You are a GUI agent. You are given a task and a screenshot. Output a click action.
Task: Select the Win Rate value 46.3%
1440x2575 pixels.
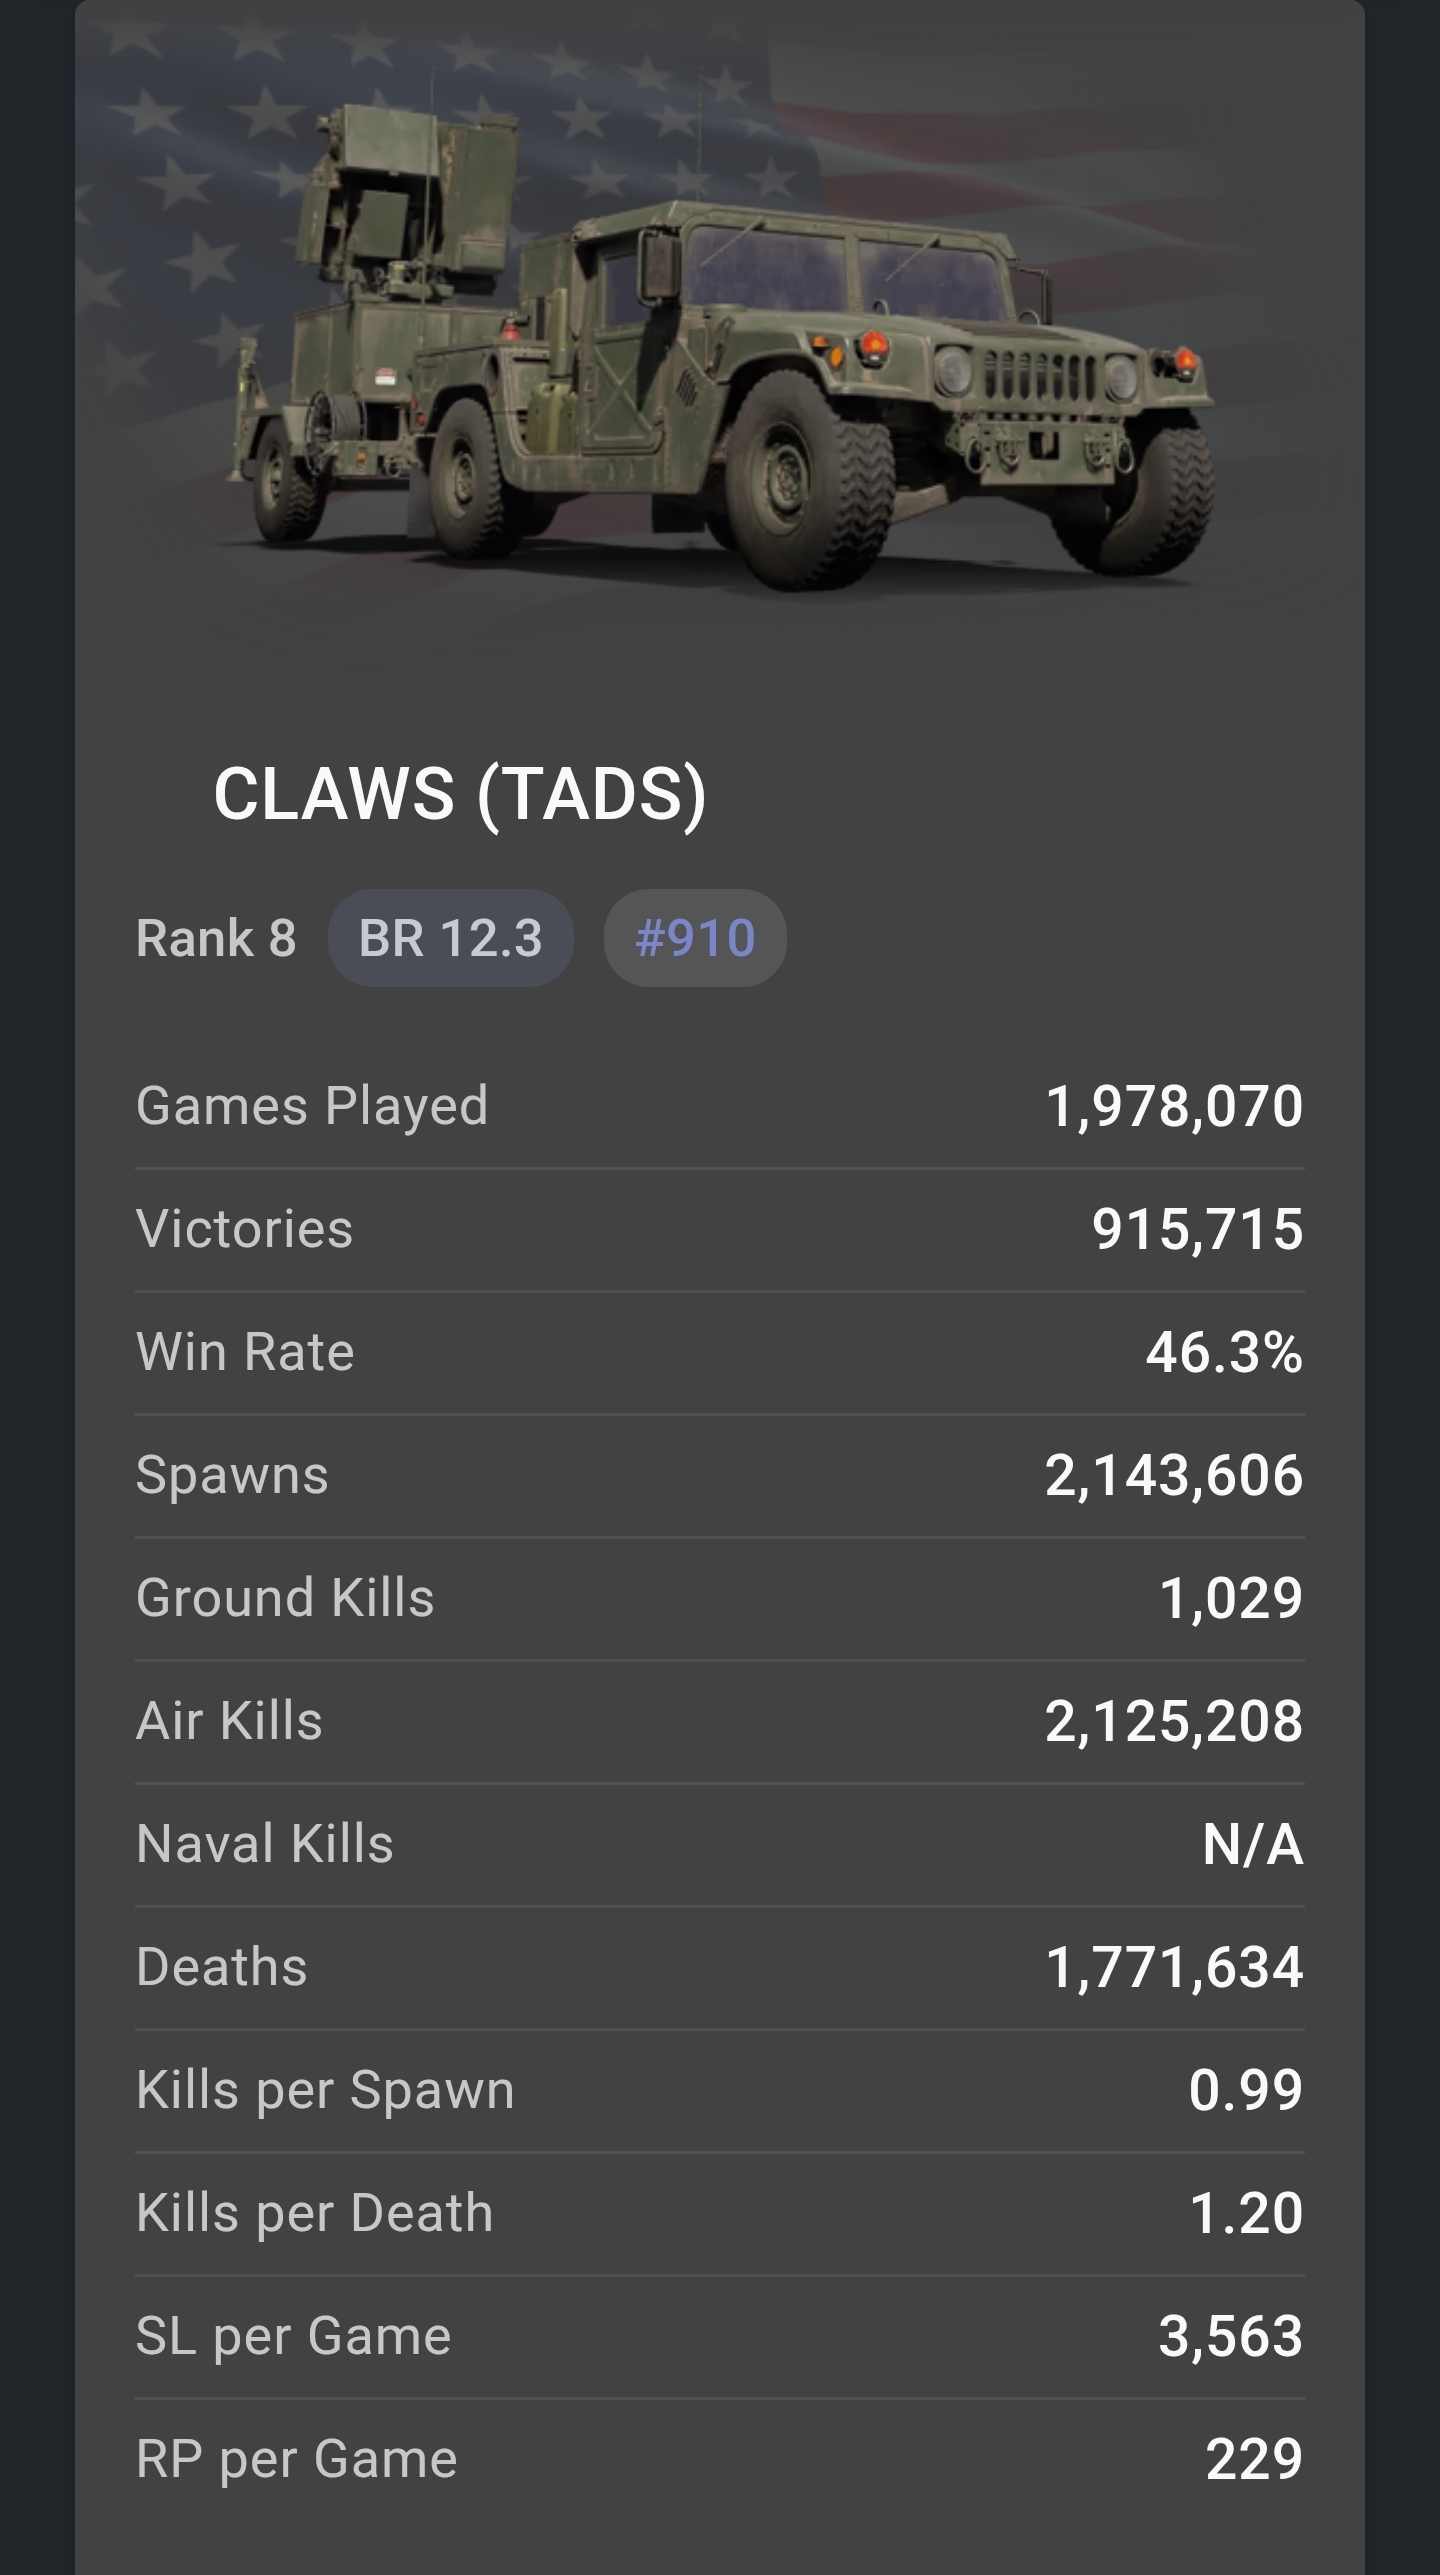click(x=1224, y=1352)
